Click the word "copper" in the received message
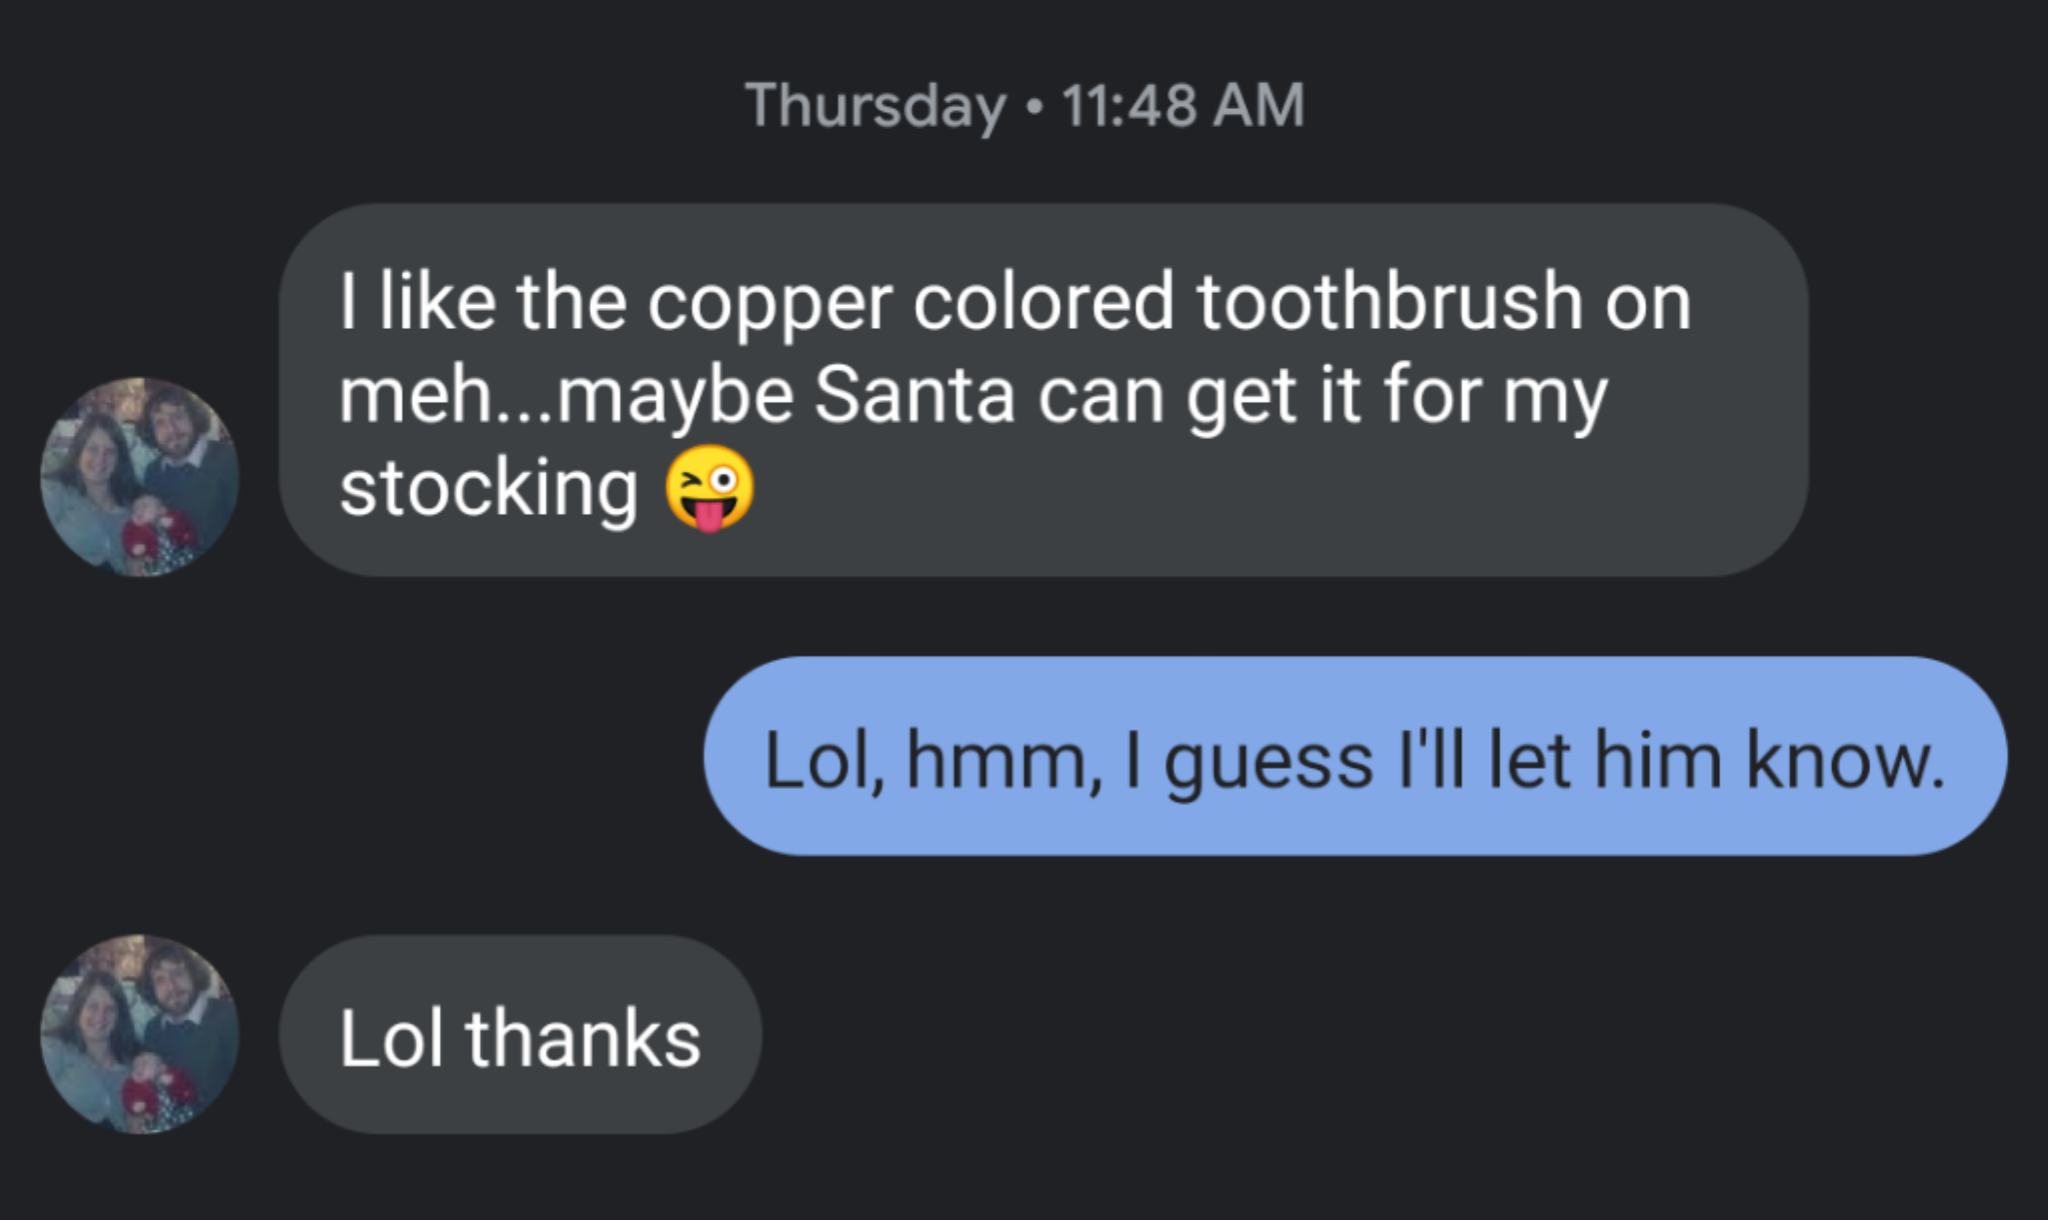The width and height of the screenshot is (2048, 1220). pyautogui.click(x=769, y=304)
